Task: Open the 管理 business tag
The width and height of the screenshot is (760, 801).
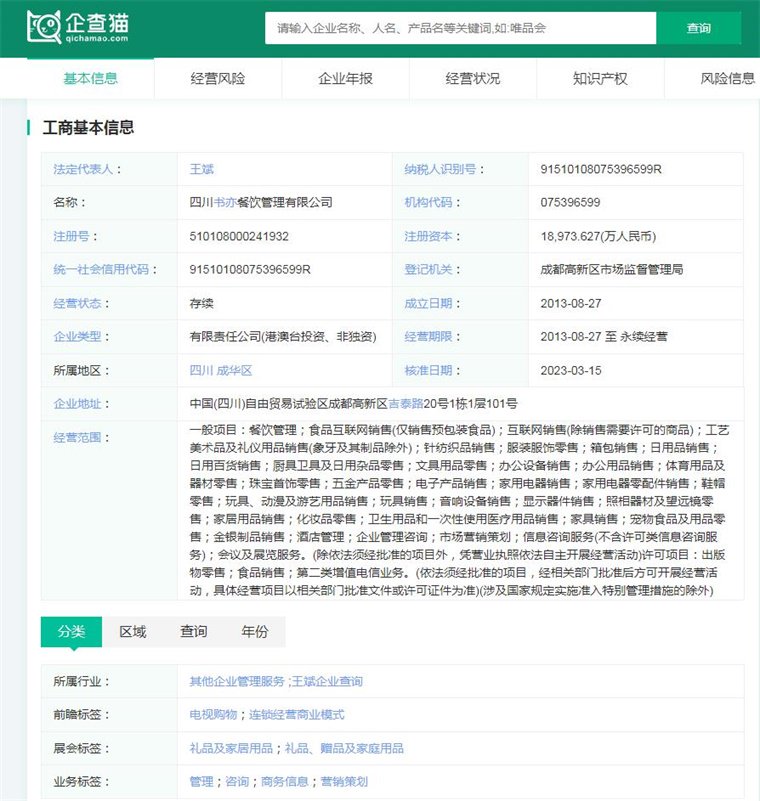Action: click(x=201, y=782)
